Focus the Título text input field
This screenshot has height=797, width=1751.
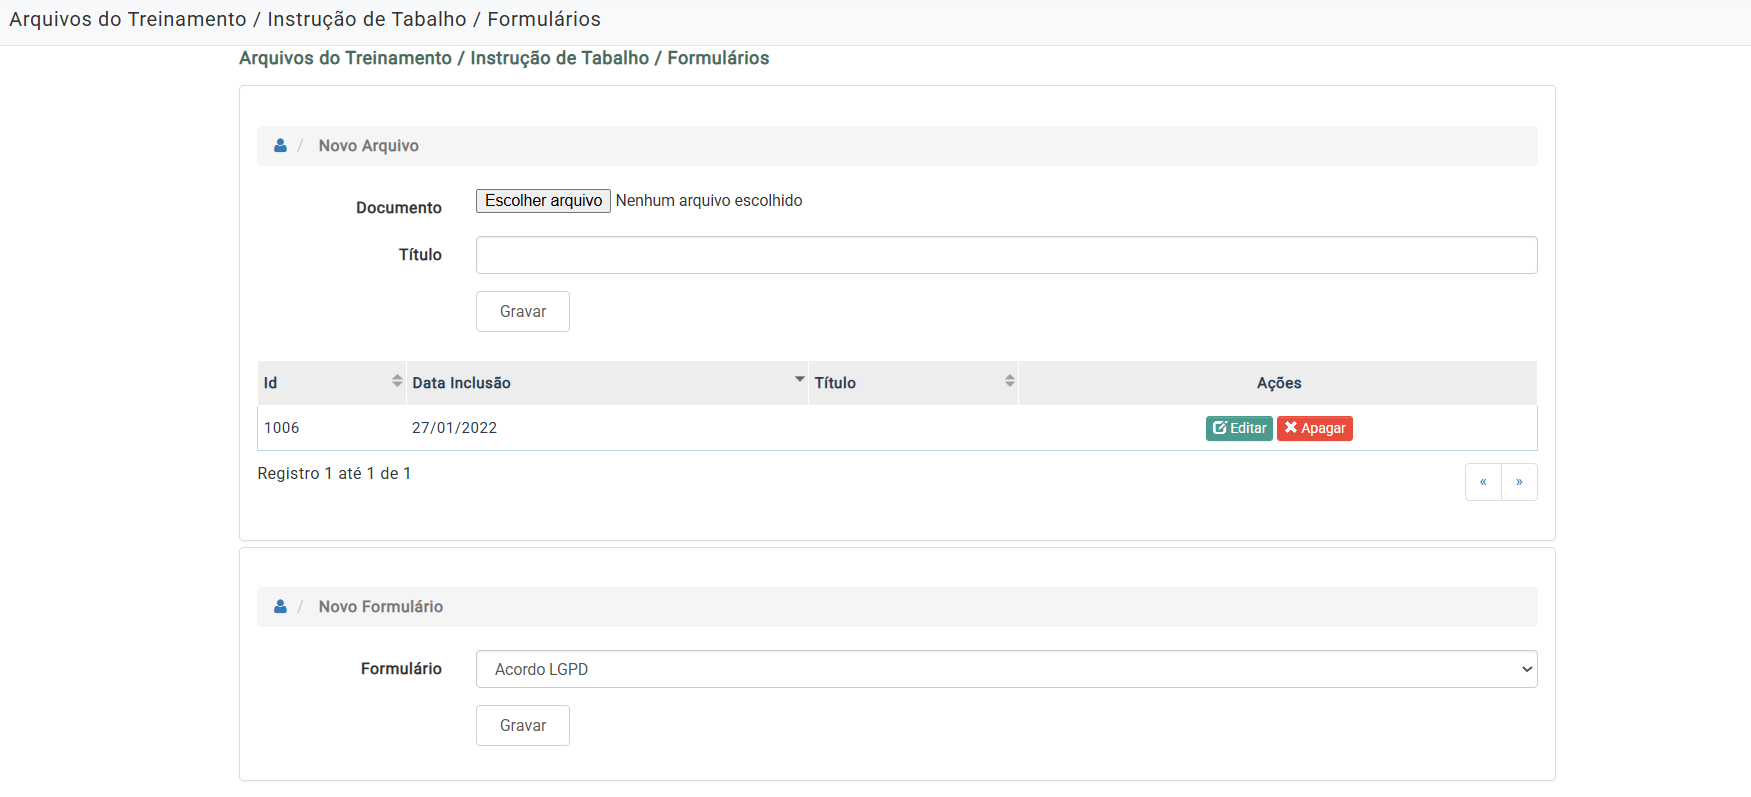[x=1006, y=255]
